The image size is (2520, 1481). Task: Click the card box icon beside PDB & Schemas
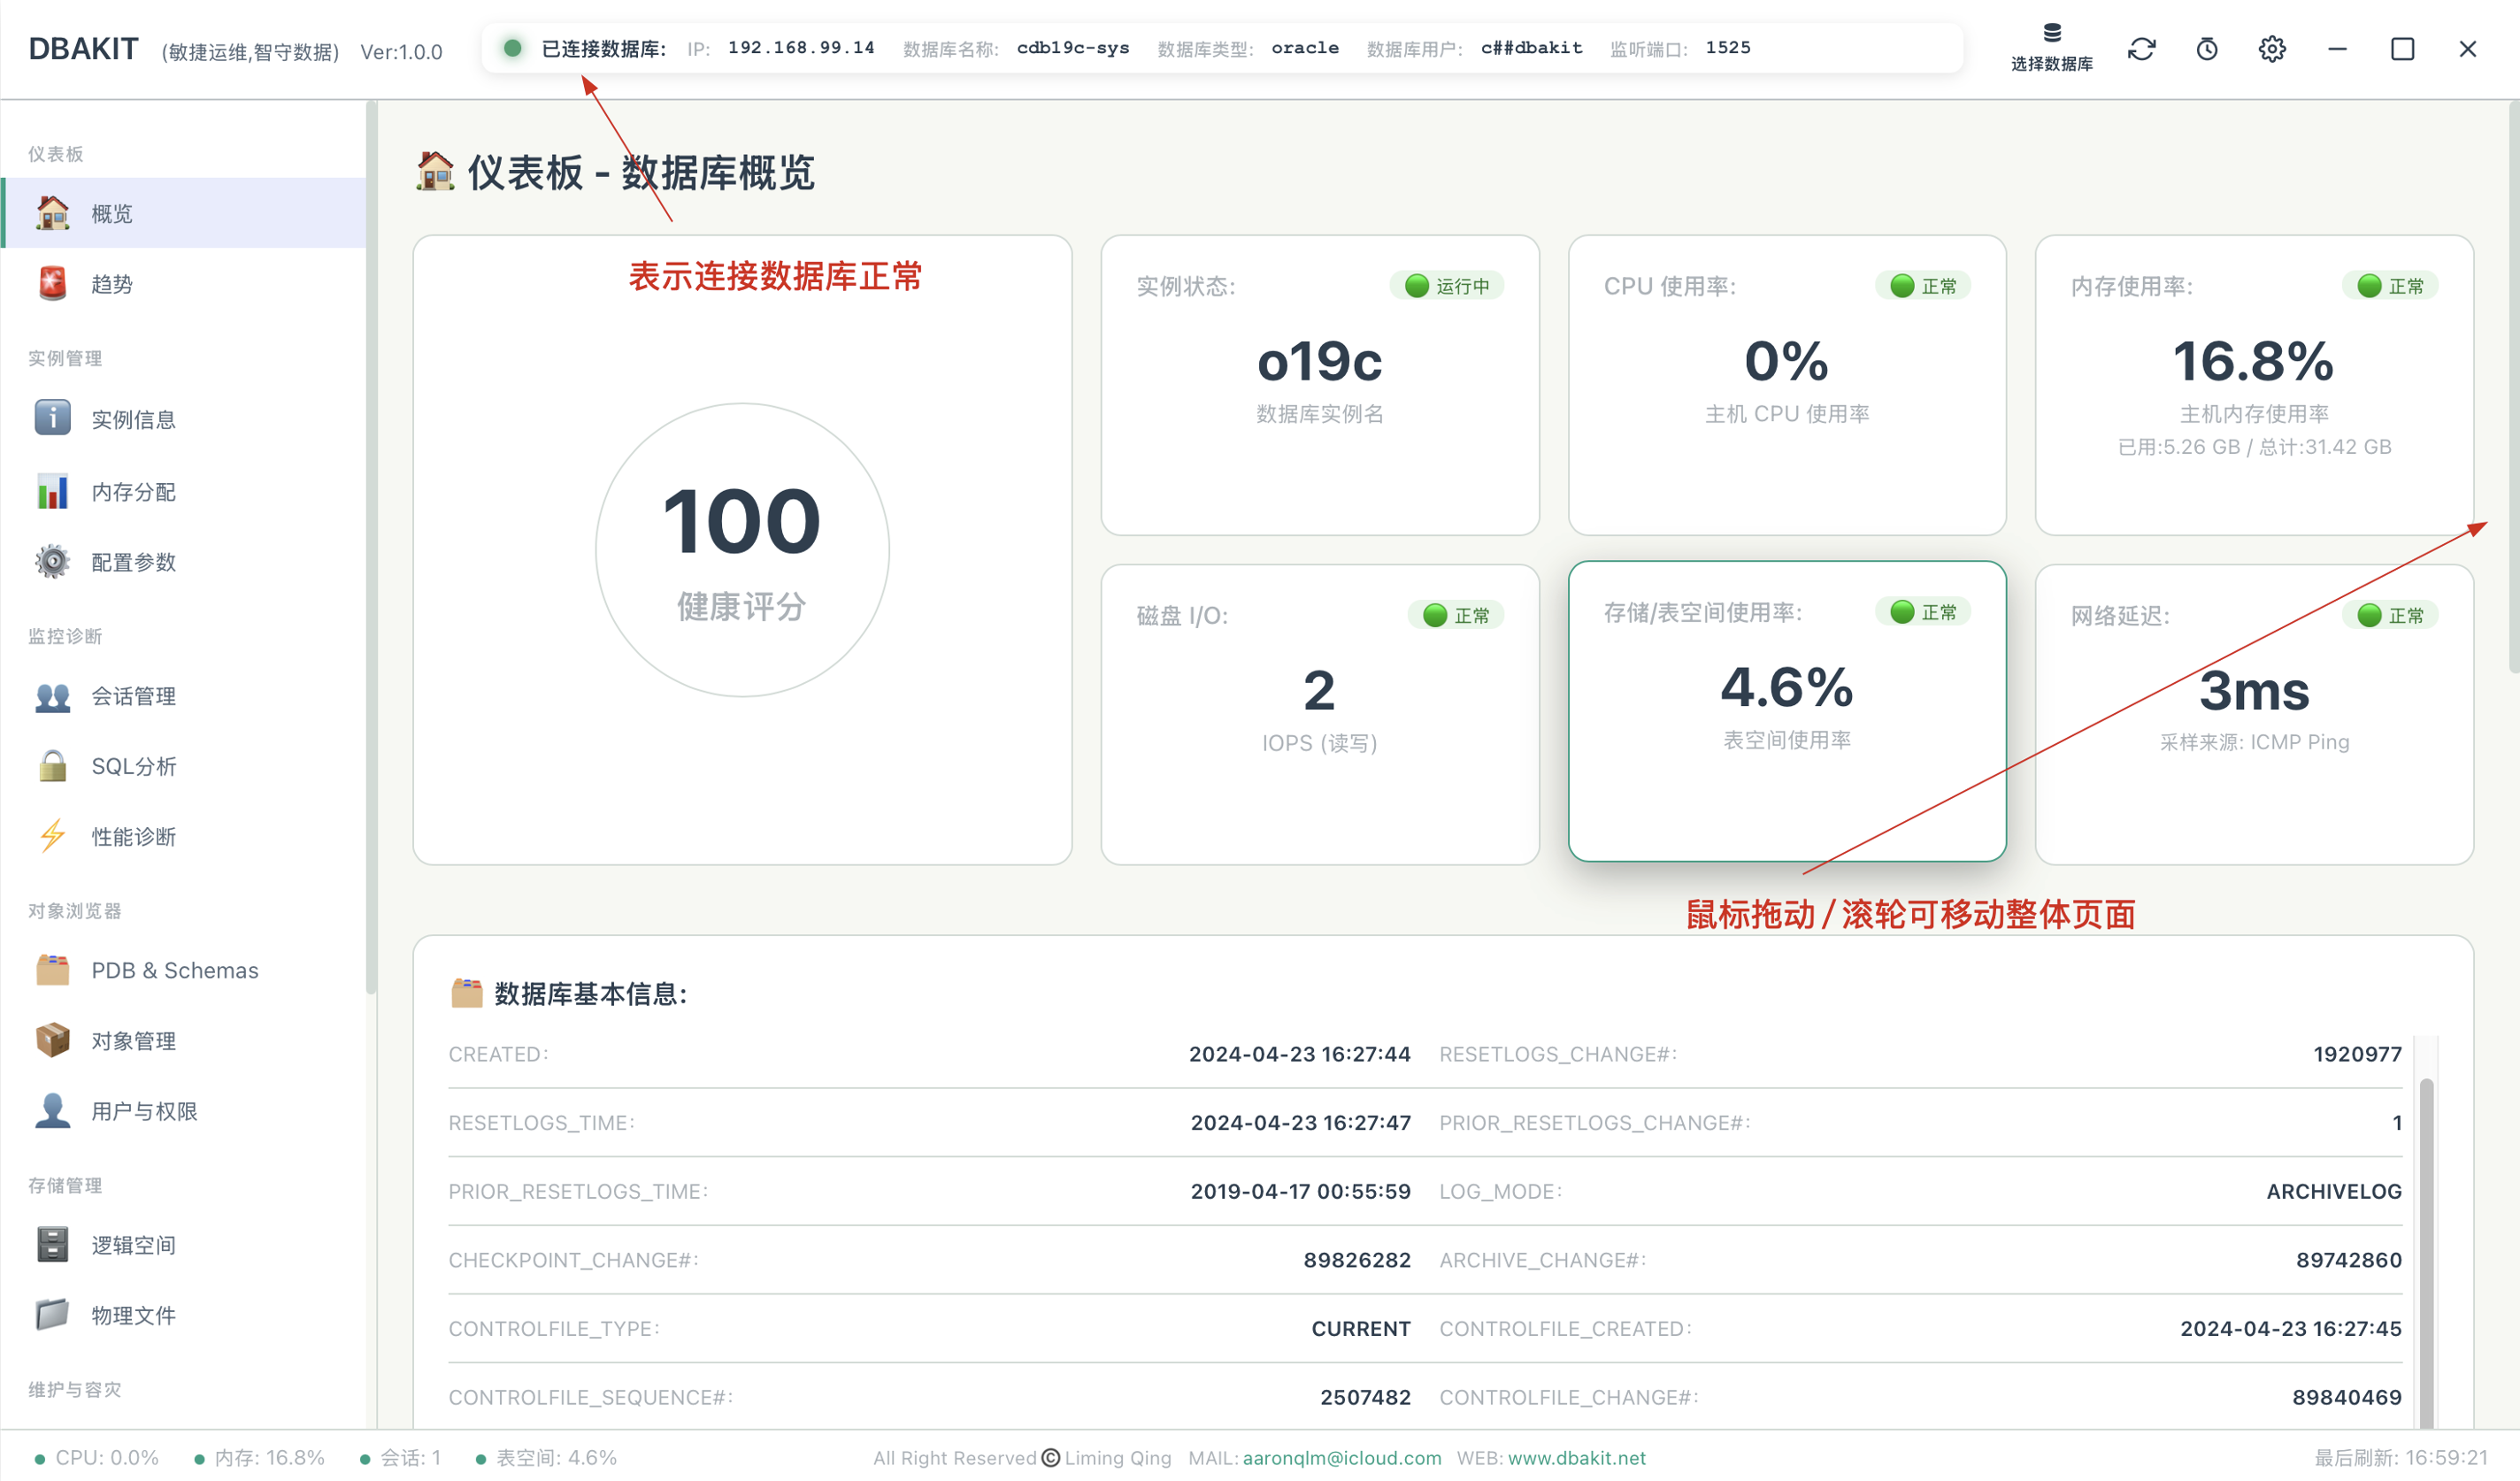[52, 970]
